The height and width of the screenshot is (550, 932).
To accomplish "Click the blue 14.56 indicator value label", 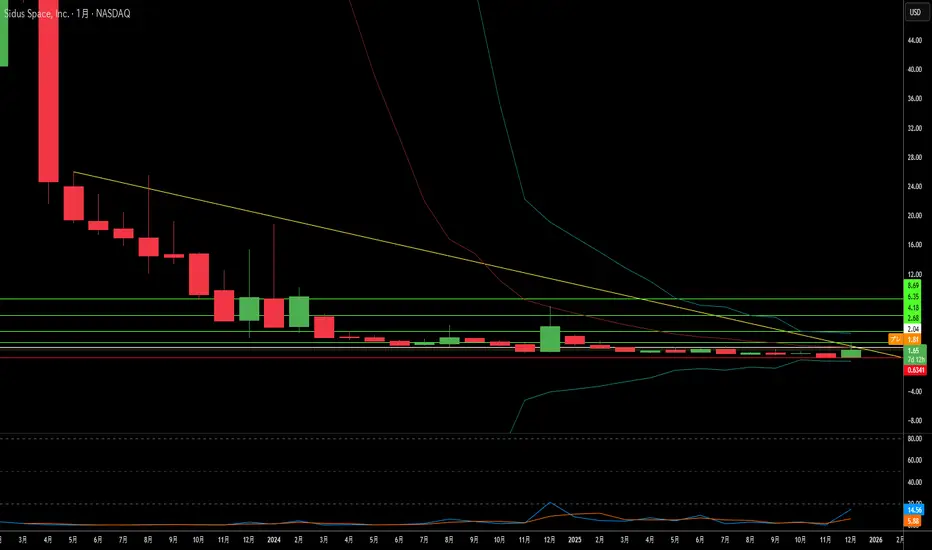I will (914, 510).
